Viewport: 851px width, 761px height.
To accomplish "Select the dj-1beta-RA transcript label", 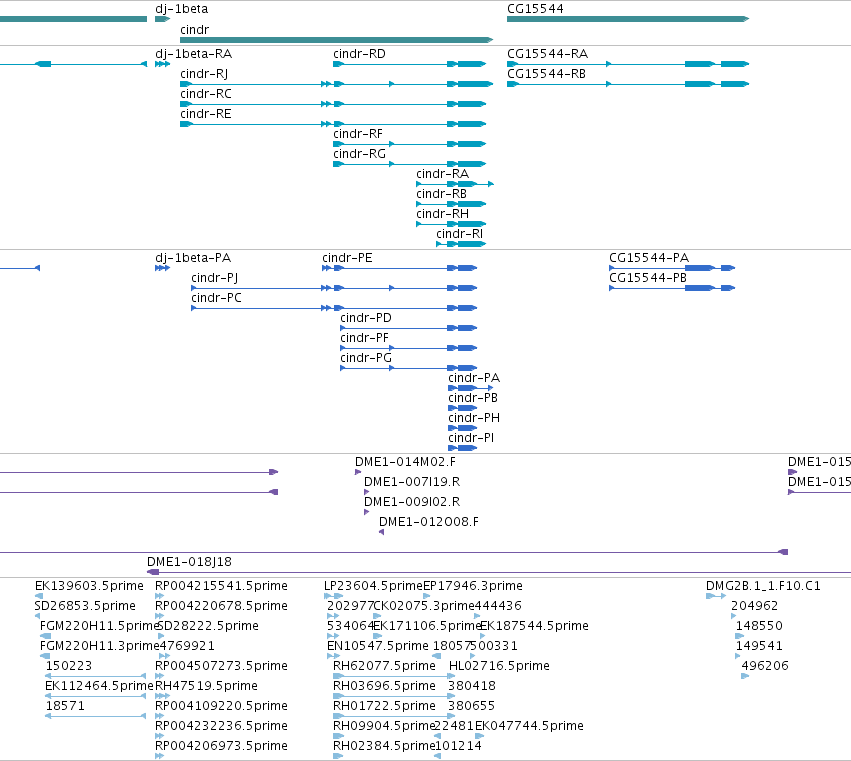I will 193,54.
